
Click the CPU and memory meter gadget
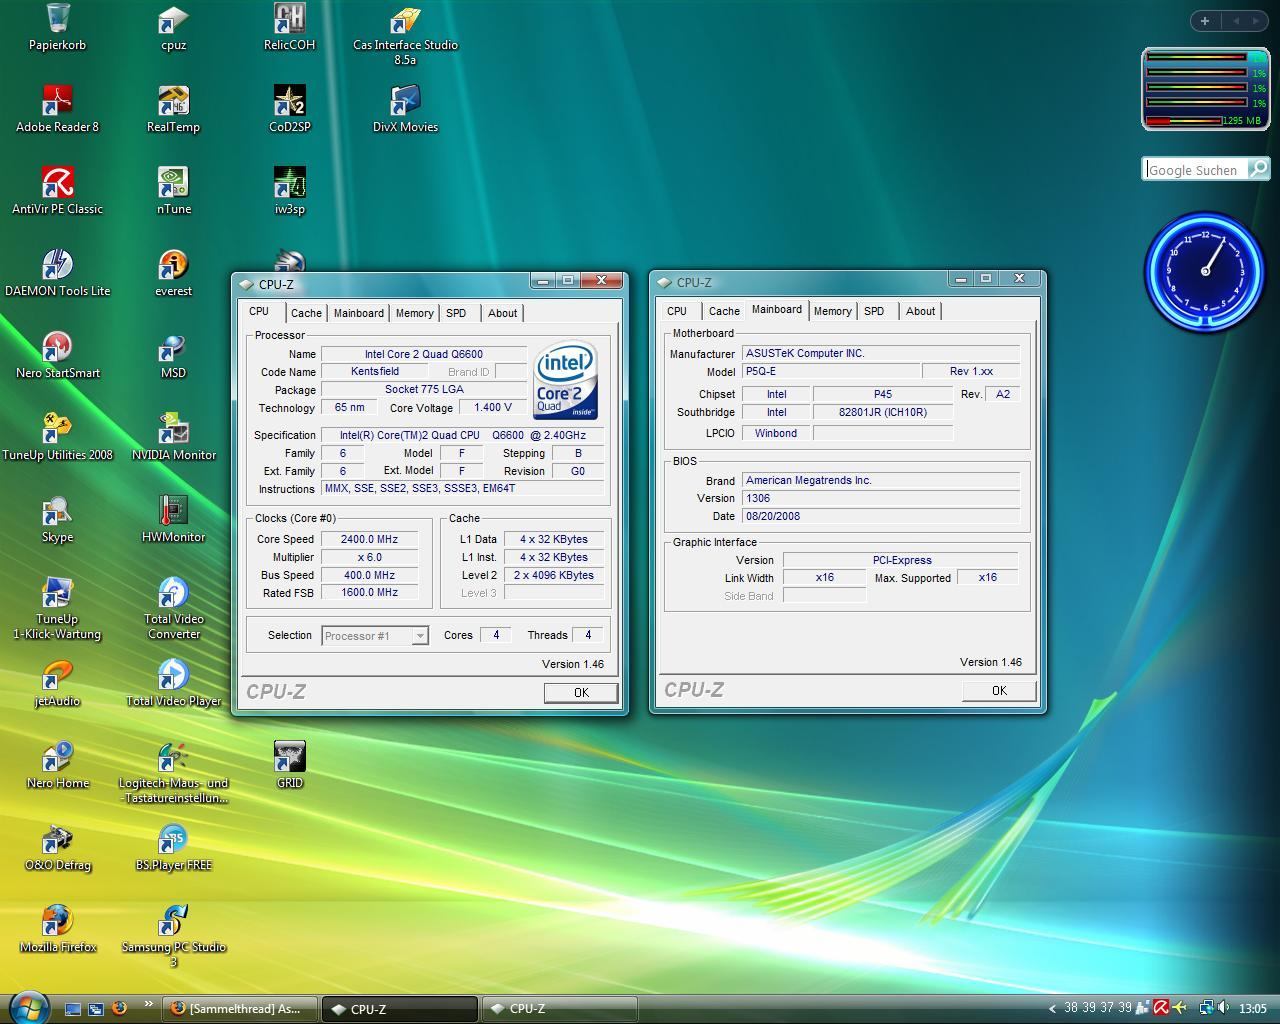coord(1205,88)
